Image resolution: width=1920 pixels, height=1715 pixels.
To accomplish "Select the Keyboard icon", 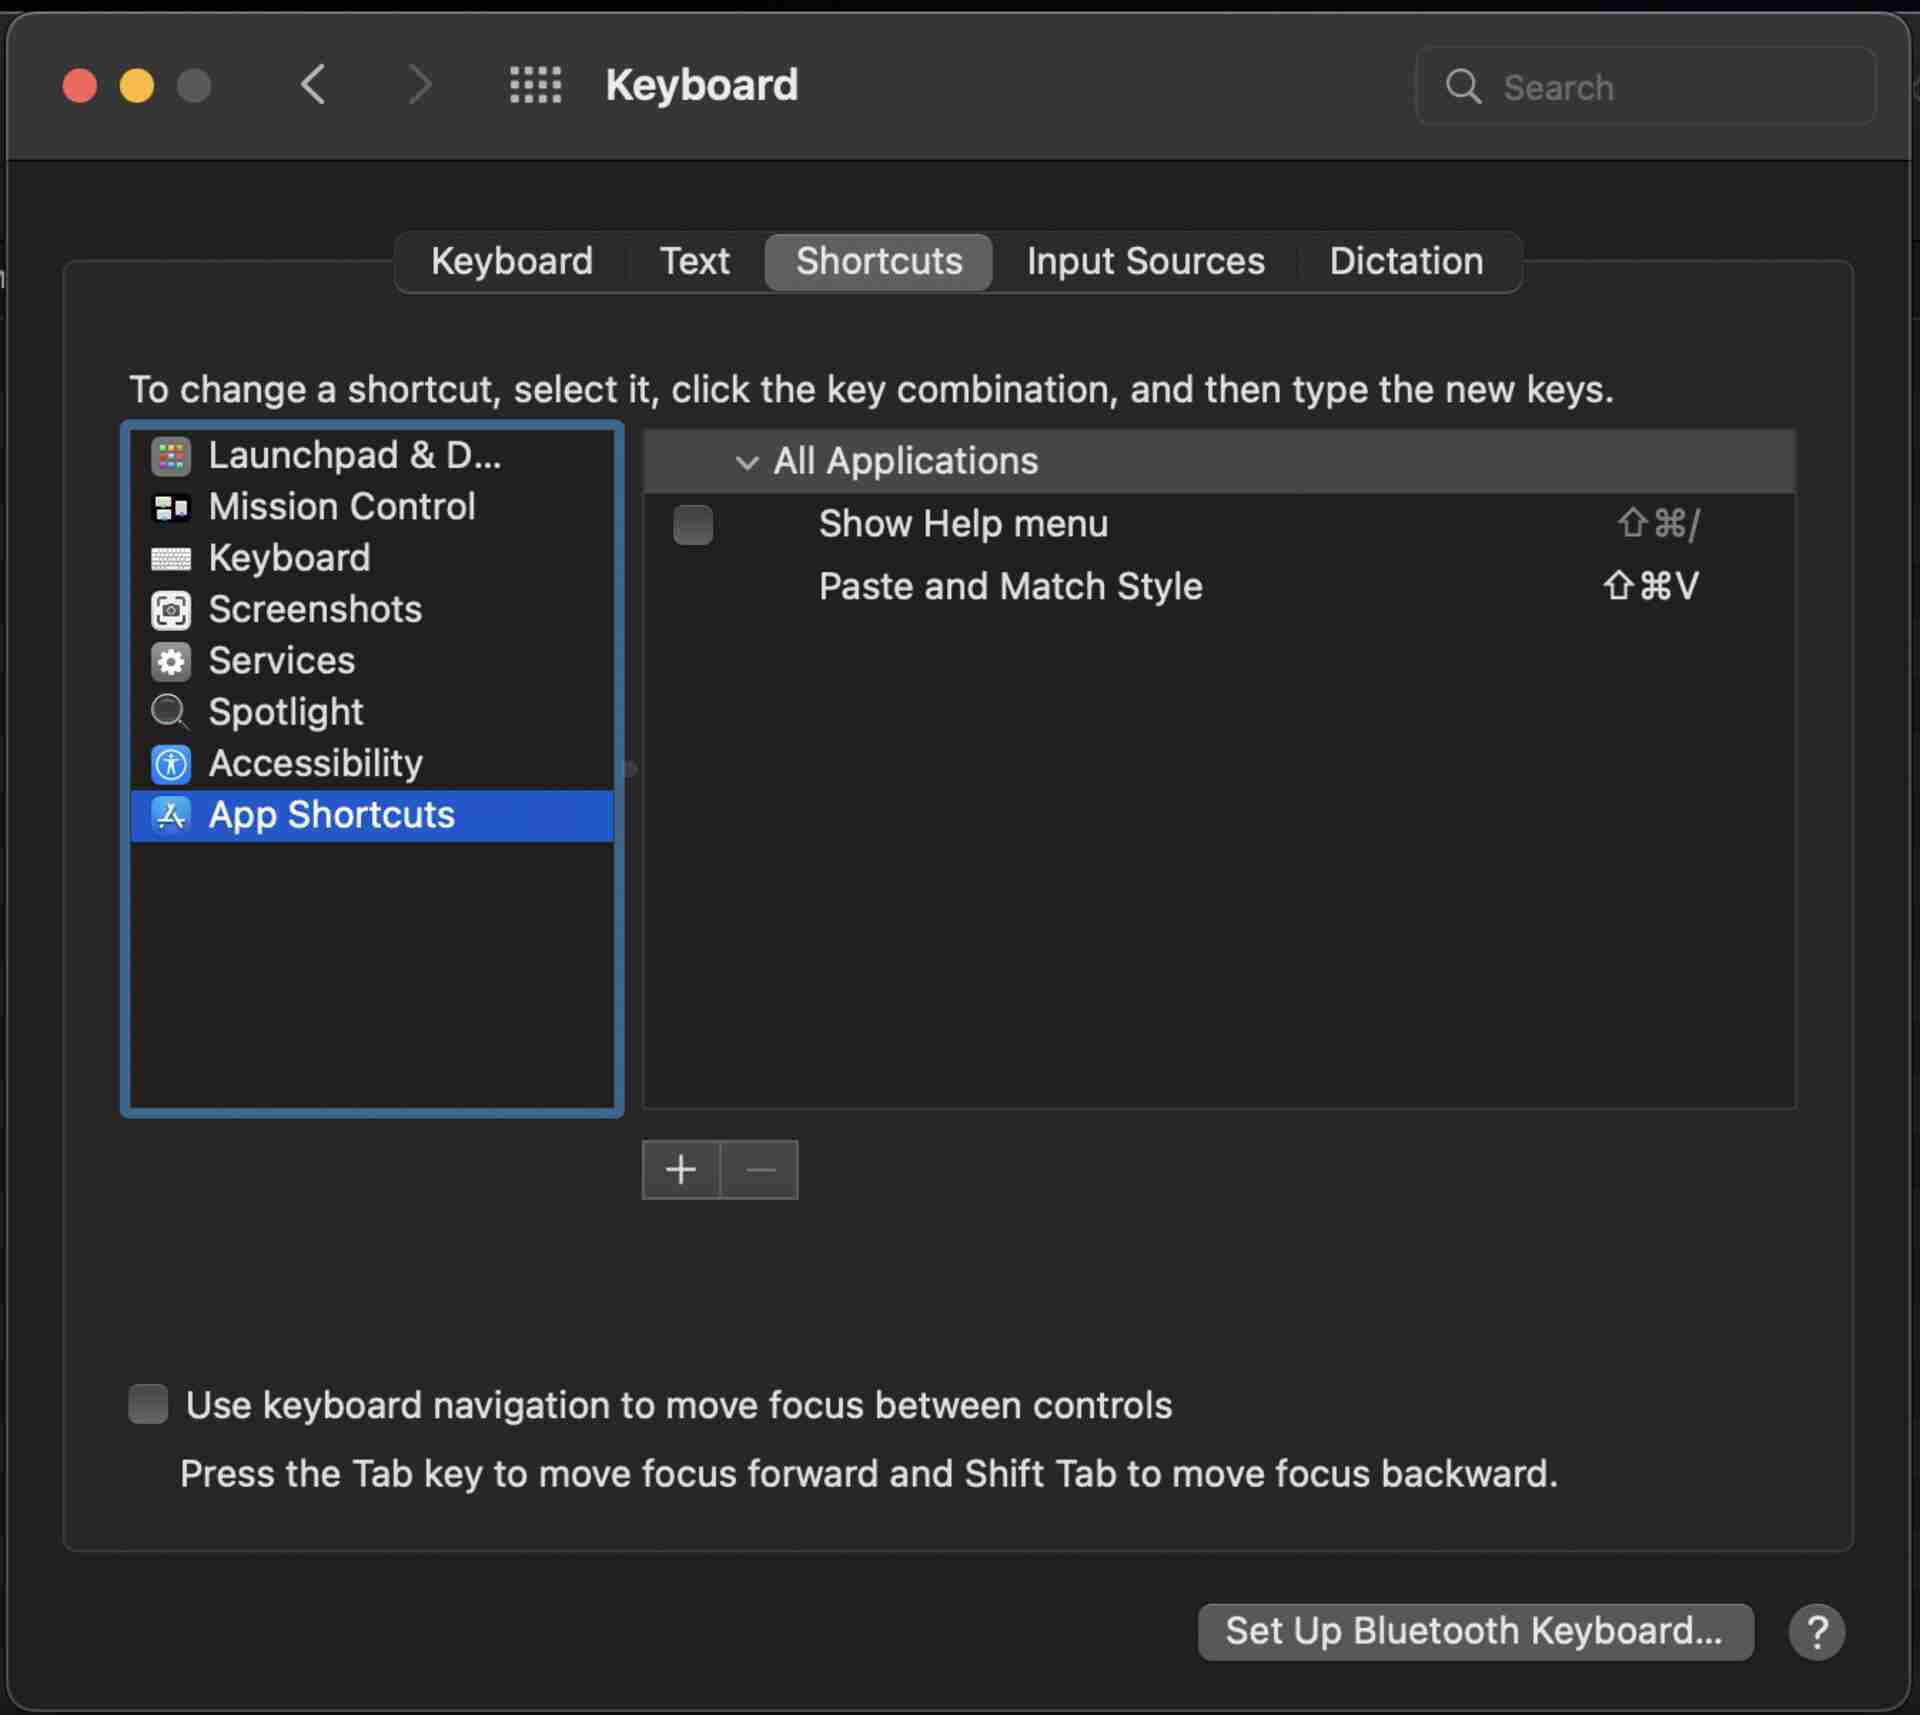I will pos(169,556).
